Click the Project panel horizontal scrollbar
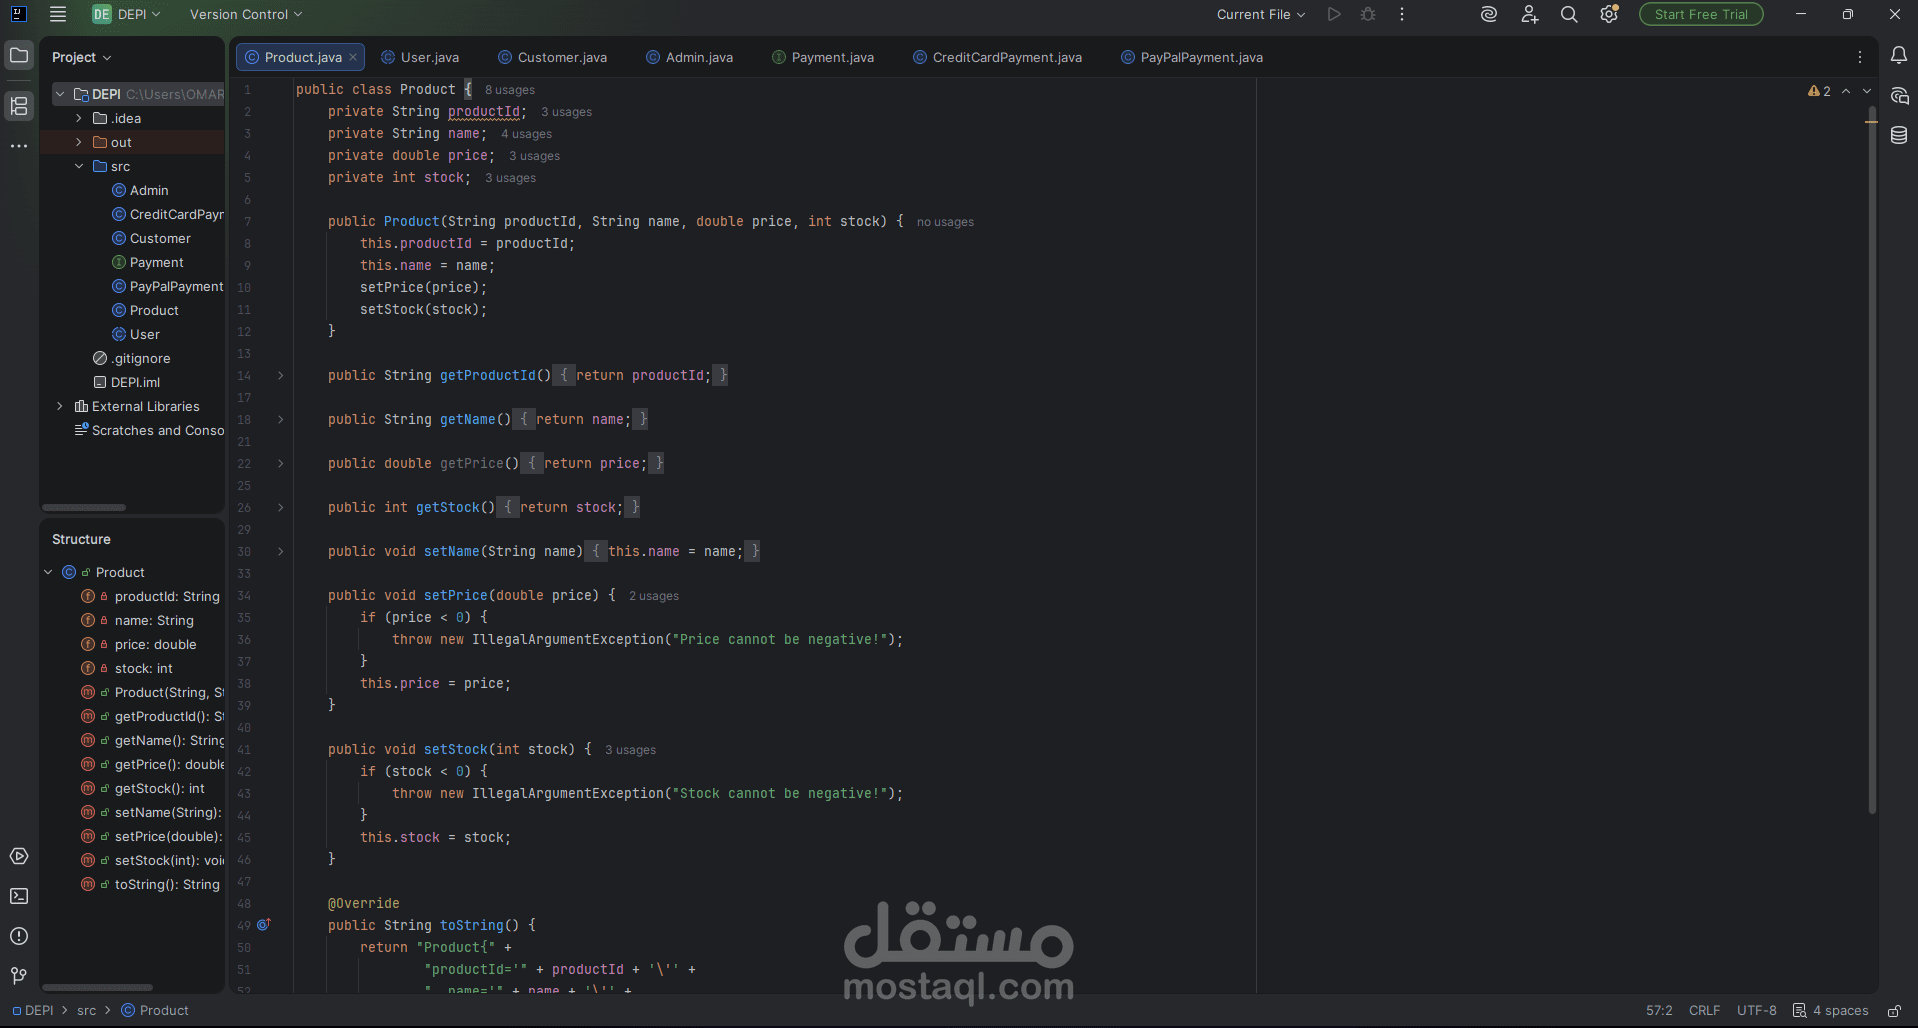The width and height of the screenshot is (1918, 1028). tap(84, 507)
